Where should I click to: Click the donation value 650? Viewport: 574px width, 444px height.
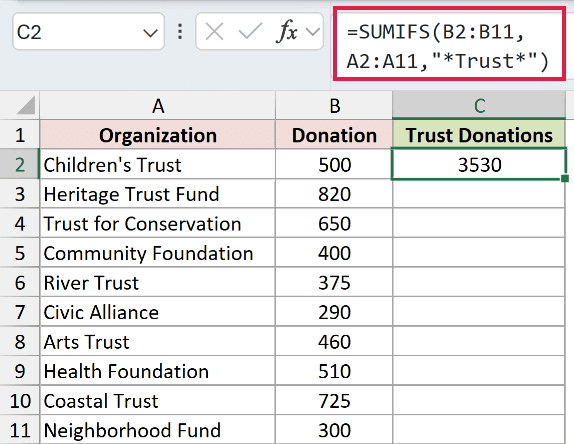coord(334,223)
